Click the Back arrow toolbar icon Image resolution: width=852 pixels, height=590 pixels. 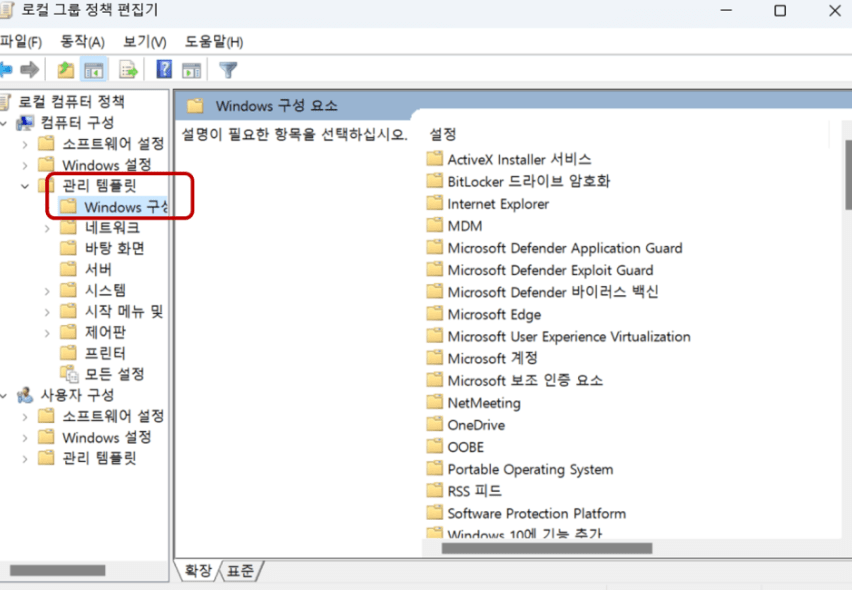click(x=5, y=70)
